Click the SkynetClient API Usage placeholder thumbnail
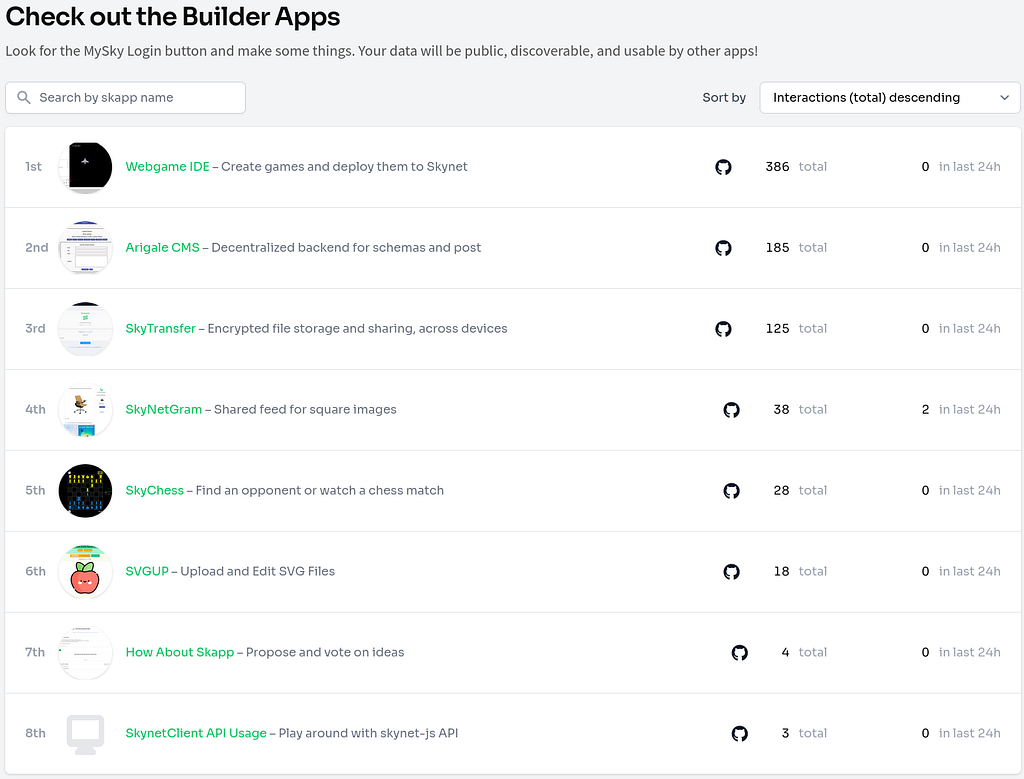This screenshot has height=779, width=1024. click(85, 734)
